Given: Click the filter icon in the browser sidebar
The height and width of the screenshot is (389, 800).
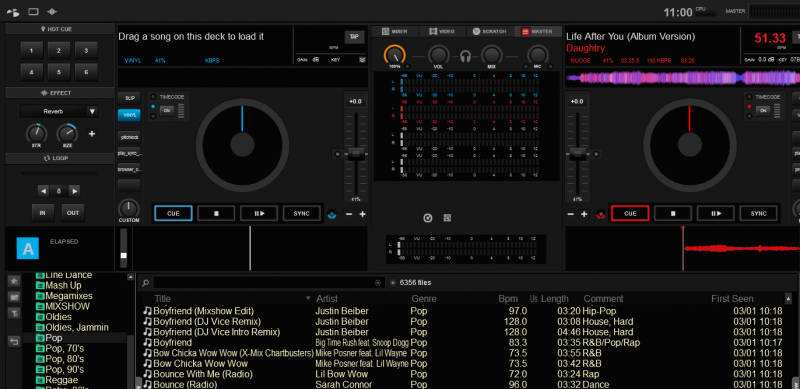Looking at the screenshot, I should click(x=14, y=313).
